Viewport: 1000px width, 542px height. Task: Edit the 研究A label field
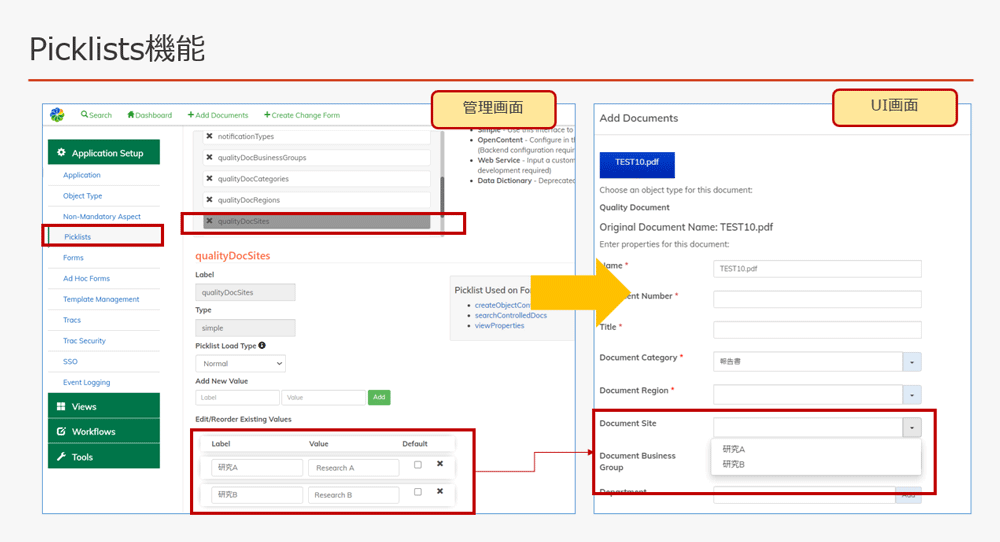[257, 467]
